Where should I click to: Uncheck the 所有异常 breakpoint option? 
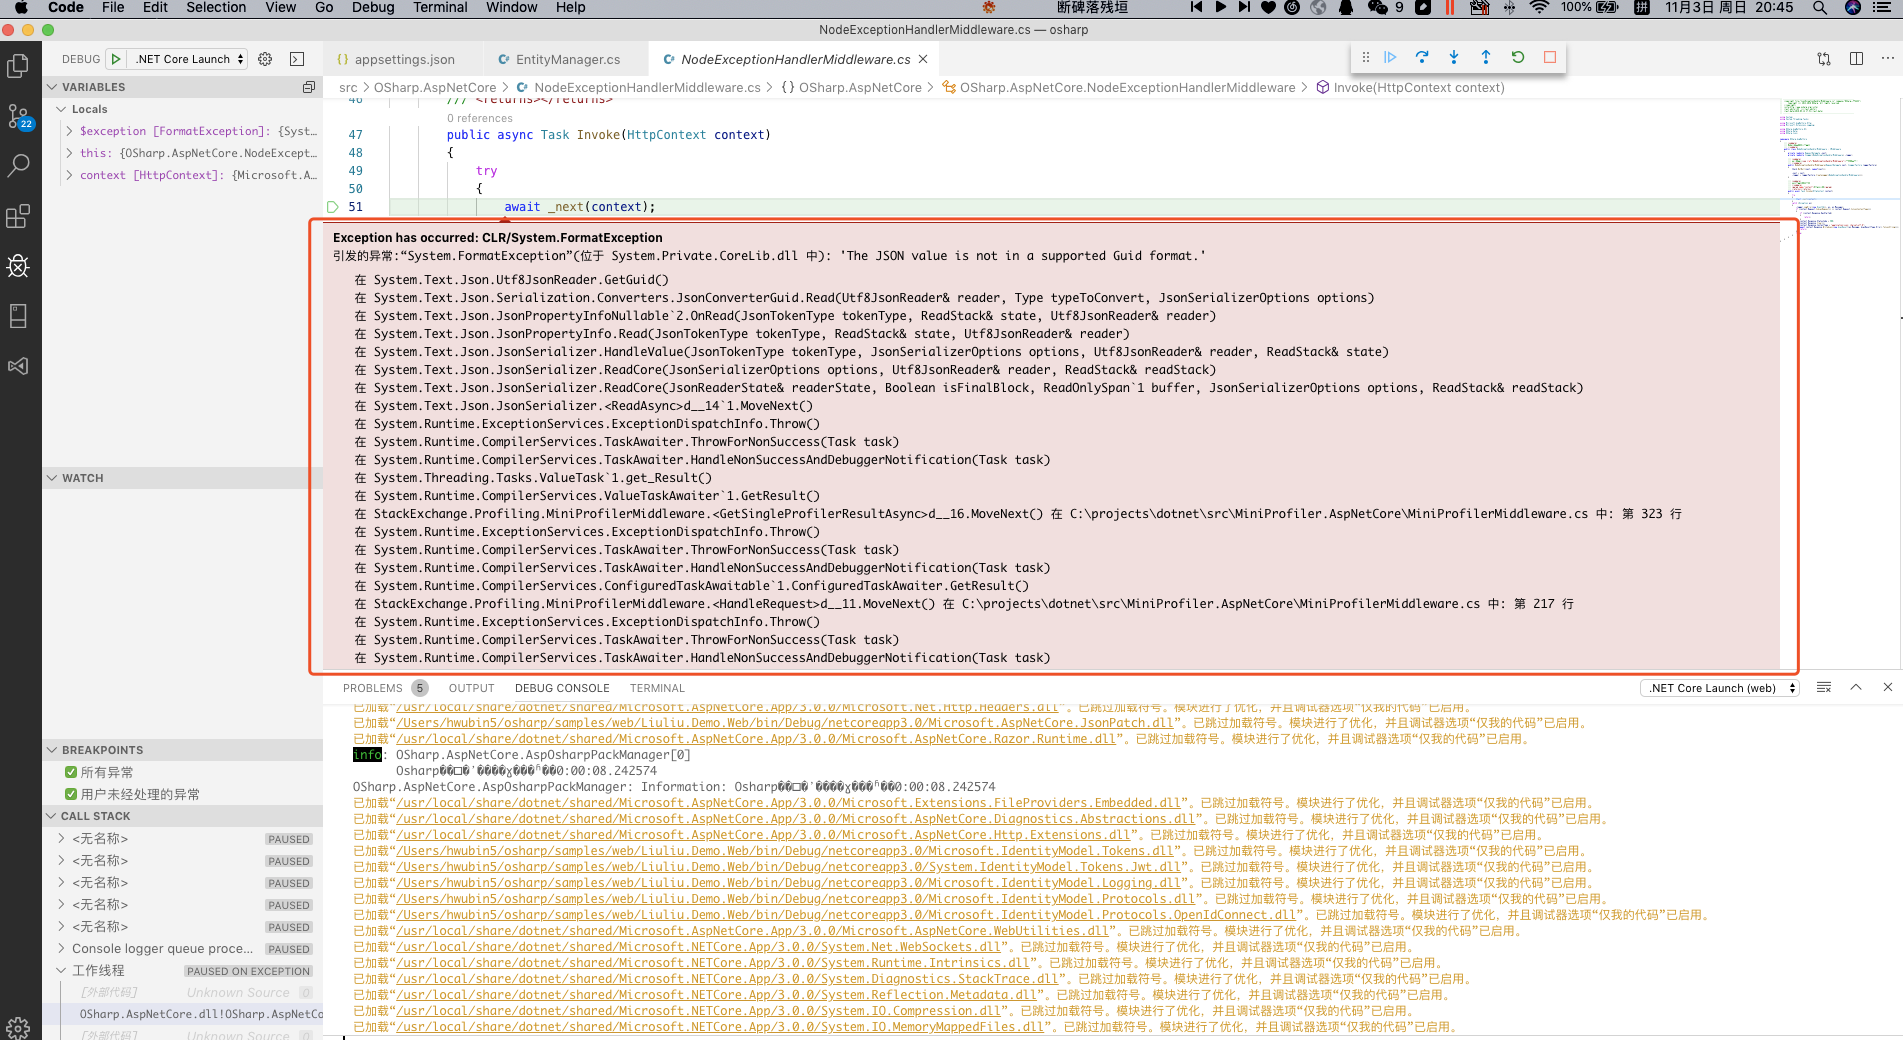[73, 771]
